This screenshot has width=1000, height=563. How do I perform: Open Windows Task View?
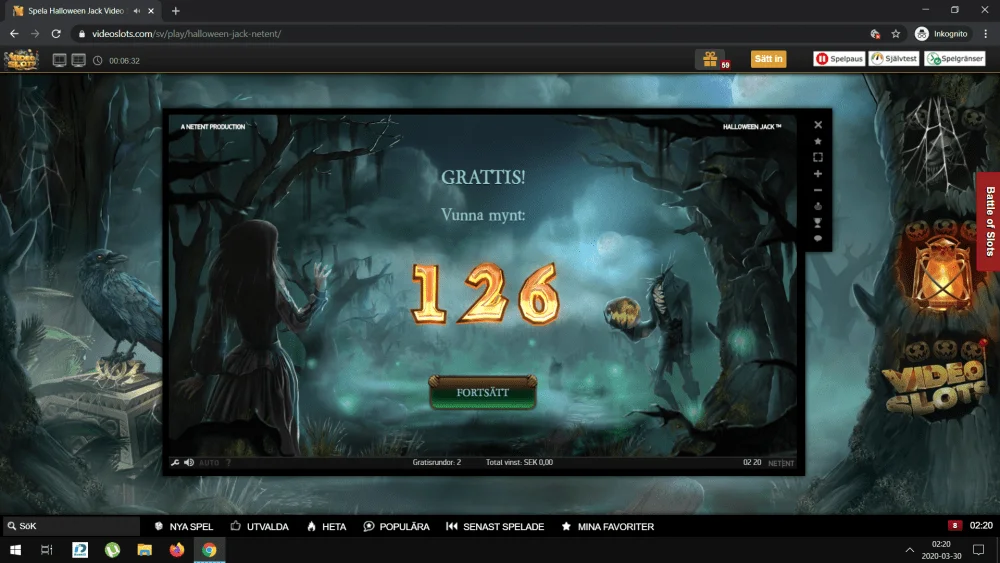(x=47, y=550)
